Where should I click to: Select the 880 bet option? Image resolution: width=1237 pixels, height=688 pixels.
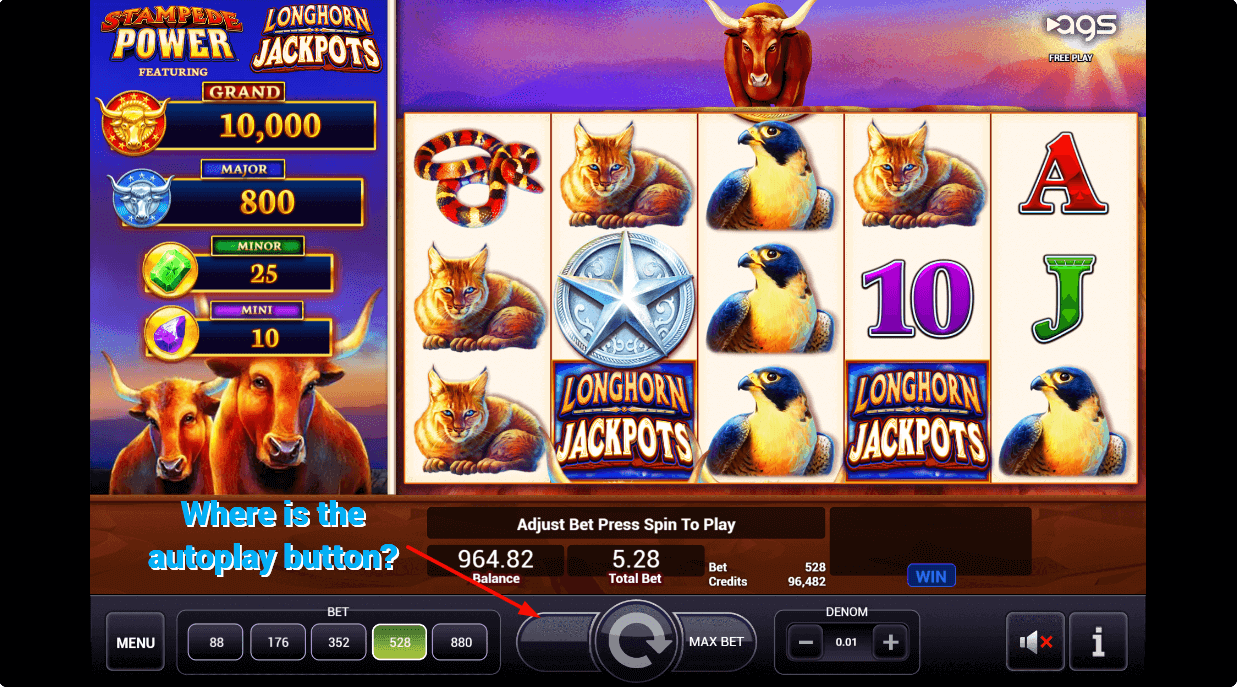pyautogui.click(x=461, y=642)
